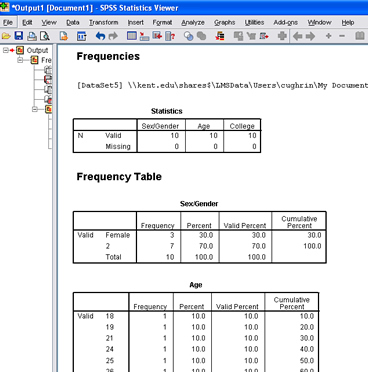Click the Create/Edit Autoscript toolbar icon

(251, 36)
